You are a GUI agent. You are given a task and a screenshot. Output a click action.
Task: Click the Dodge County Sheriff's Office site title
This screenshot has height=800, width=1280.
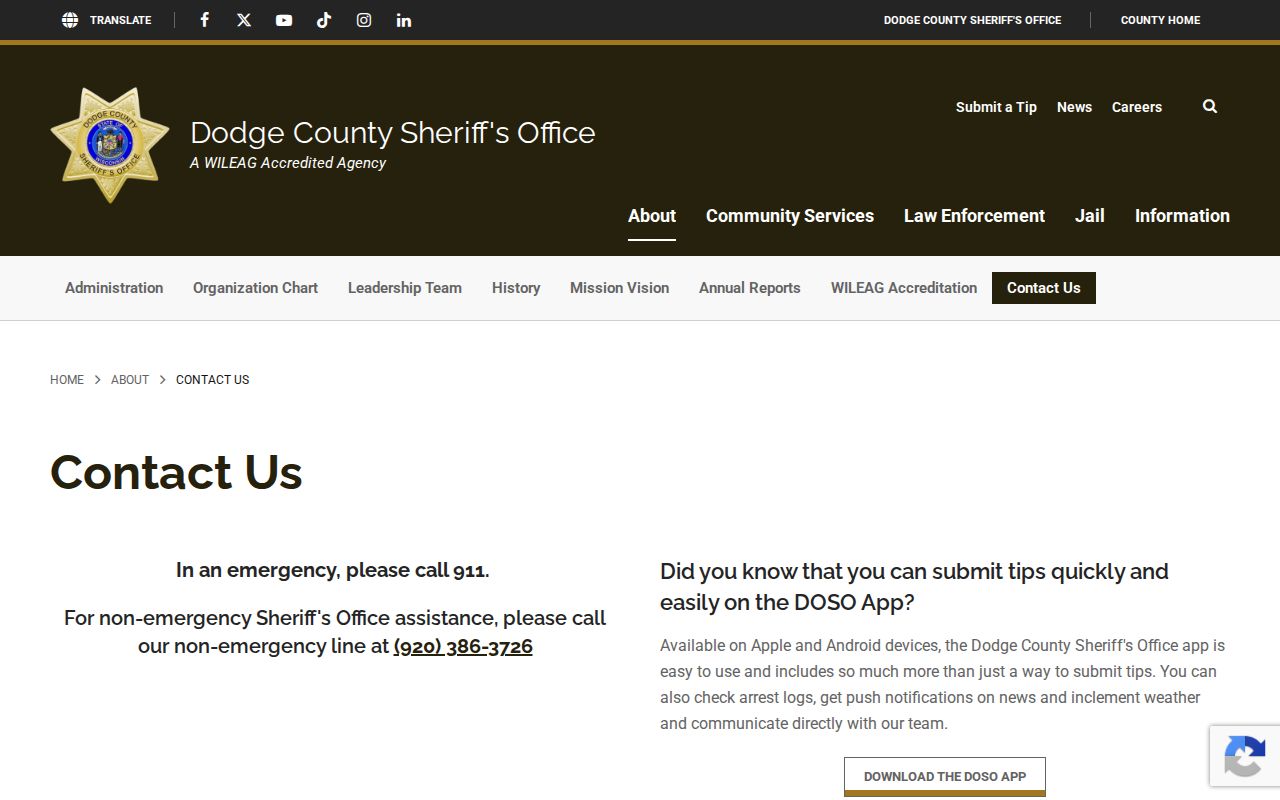tap(392, 133)
